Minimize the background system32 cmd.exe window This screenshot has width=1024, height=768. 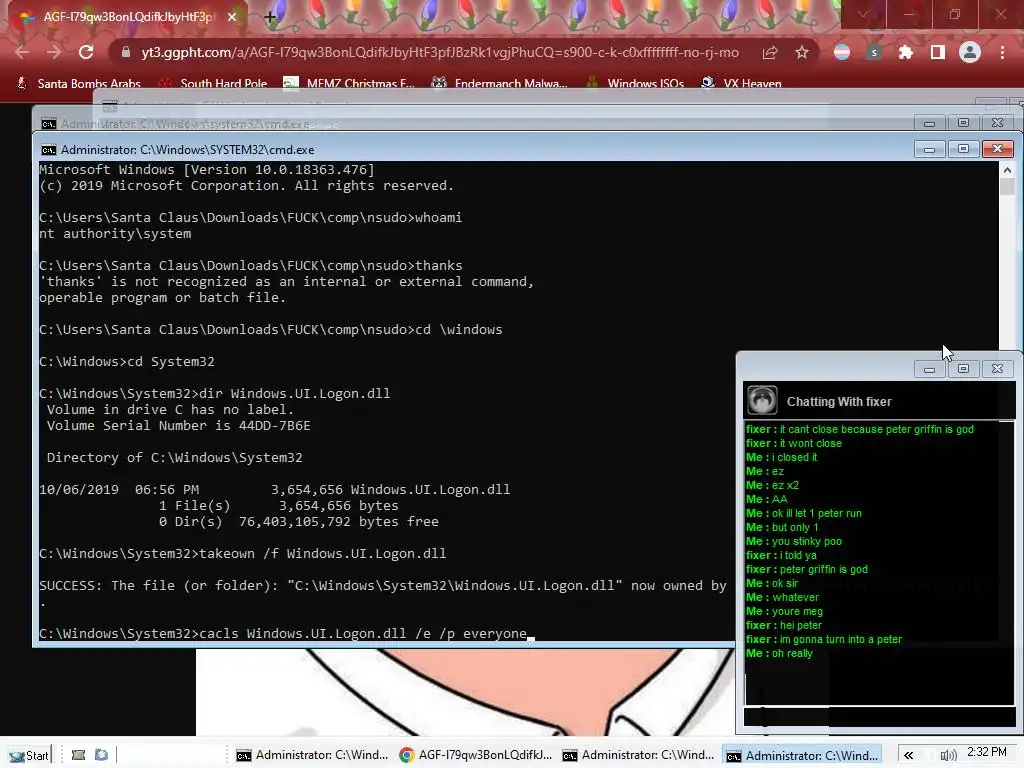(929, 123)
